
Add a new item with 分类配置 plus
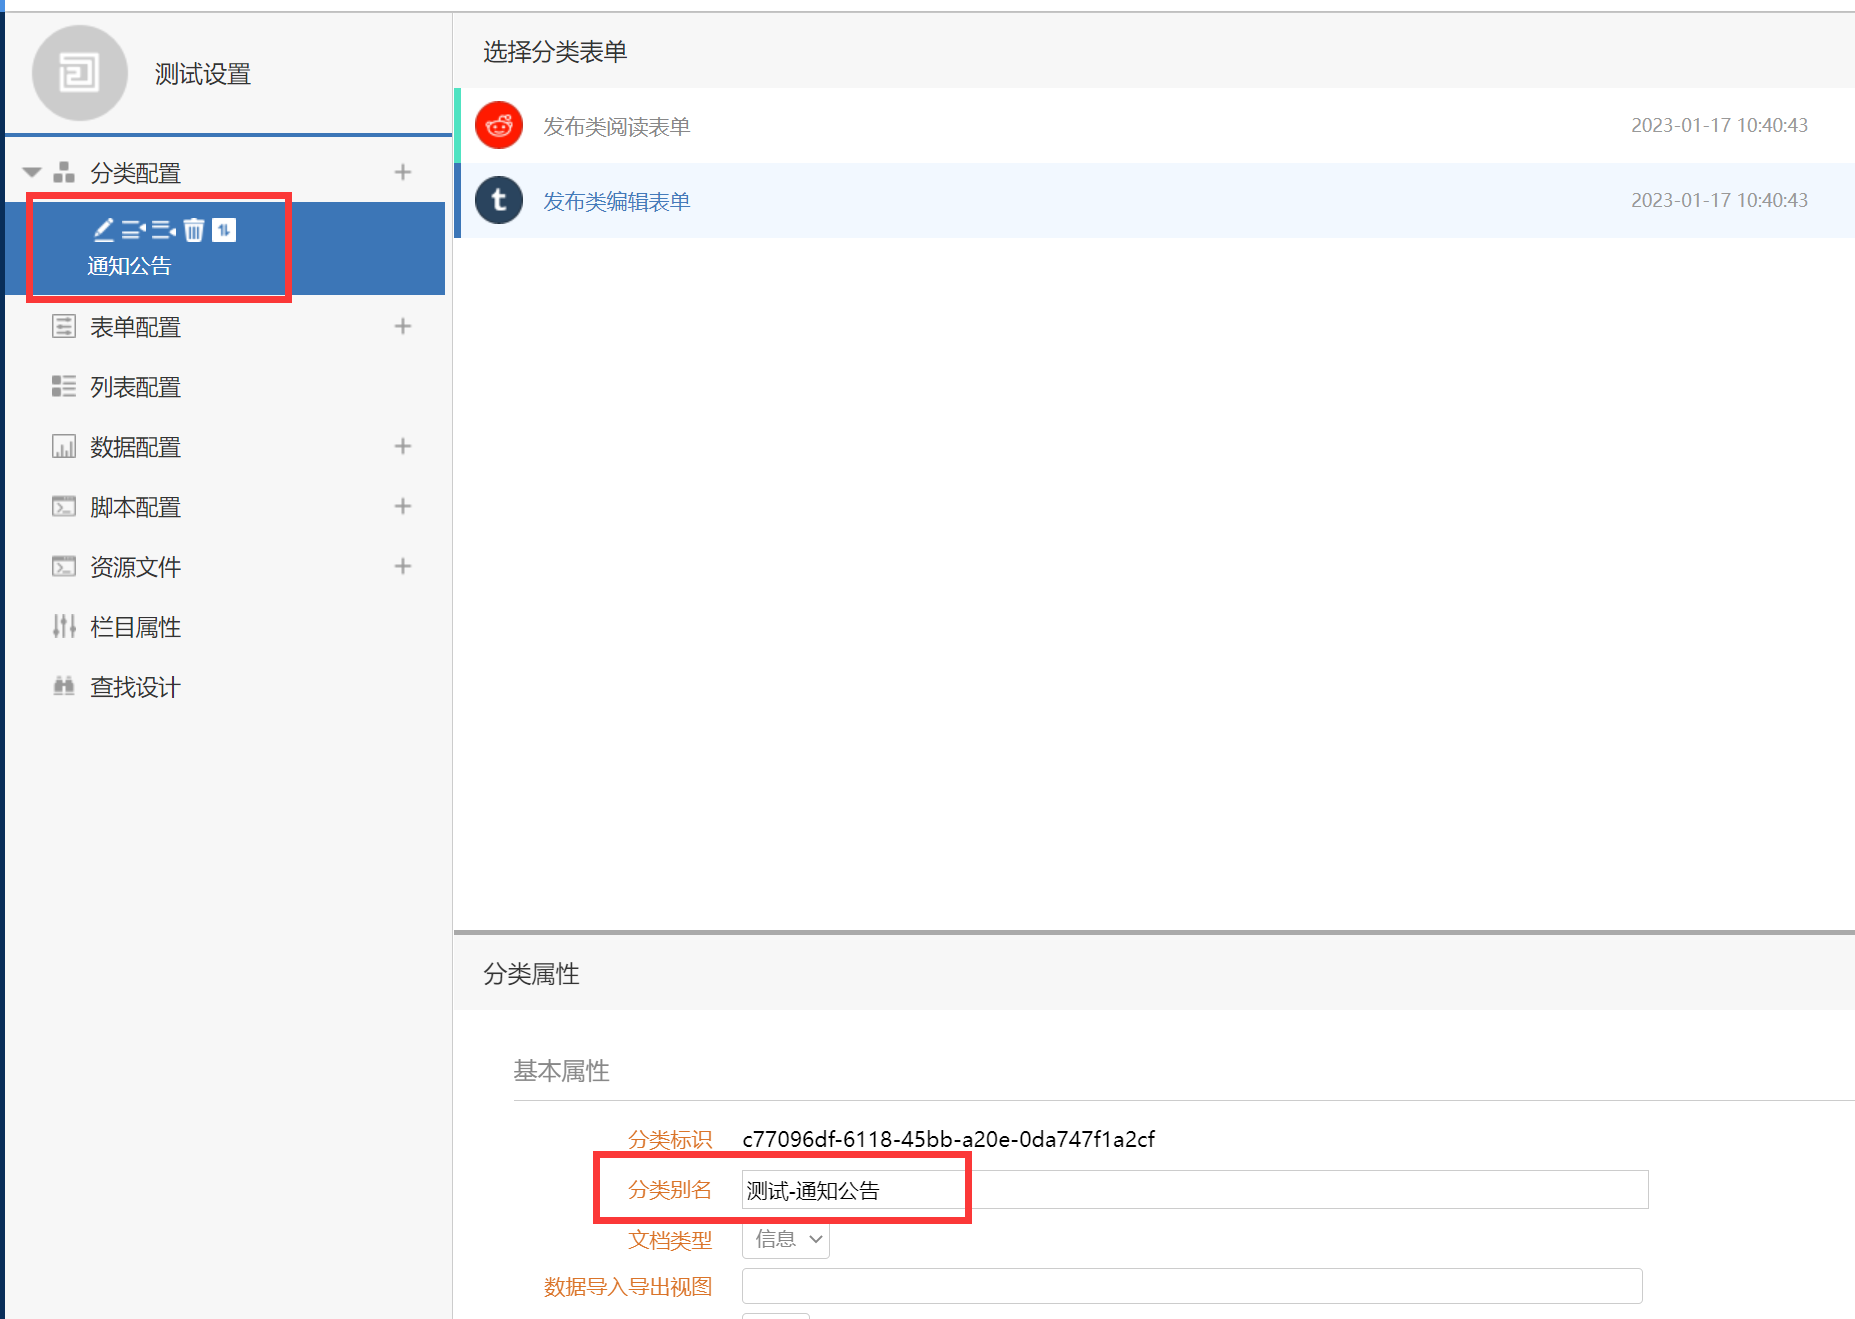pyautogui.click(x=403, y=172)
